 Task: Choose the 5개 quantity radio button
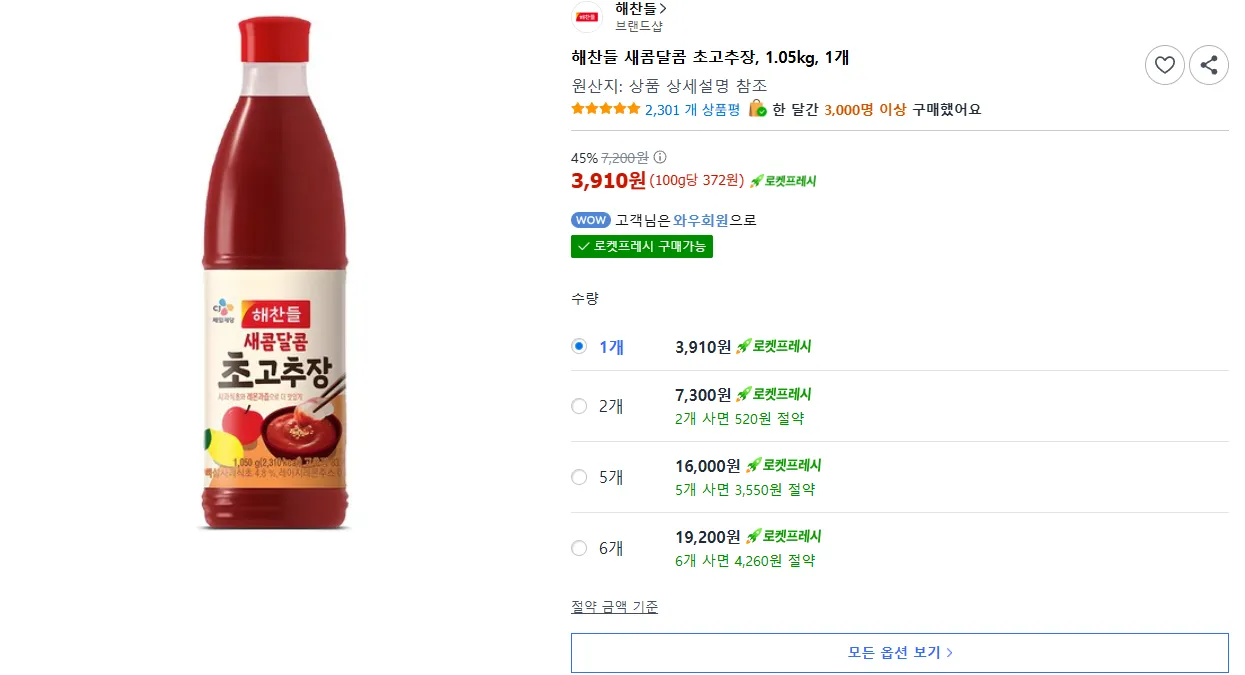pyautogui.click(x=579, y=477)
